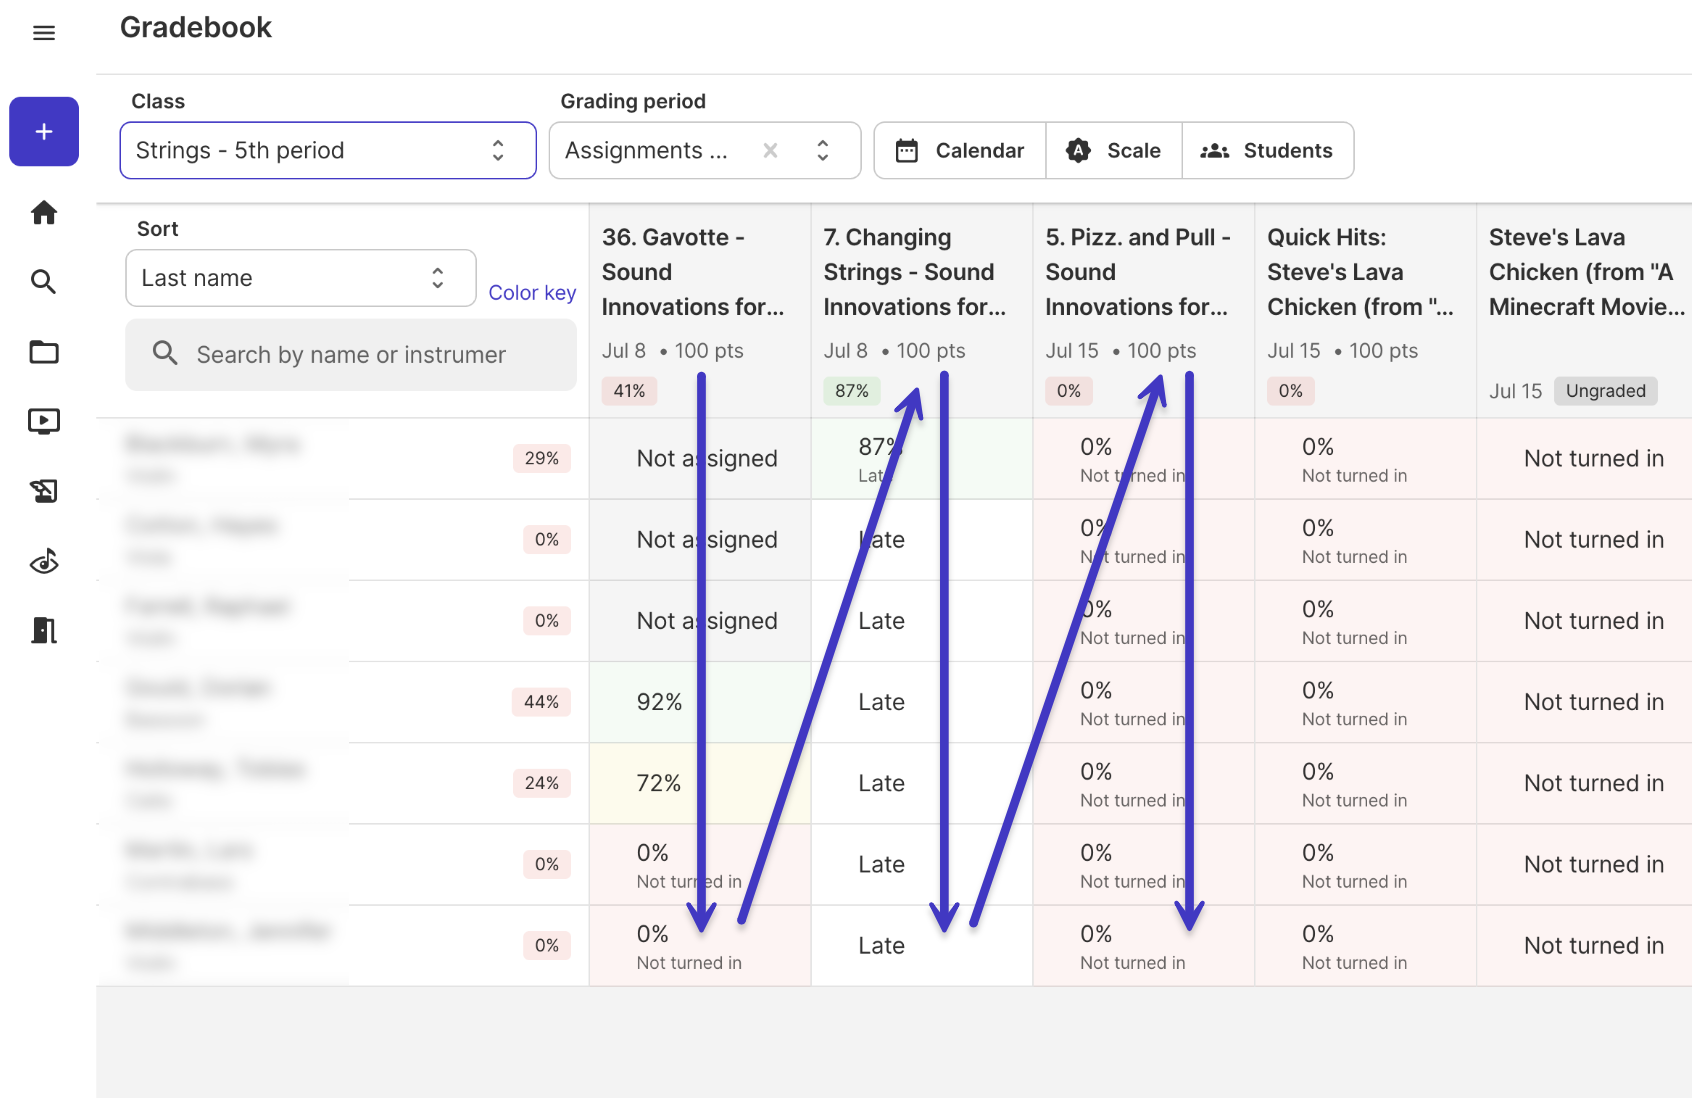Viewport: 1692px width, 1098px height.
Task: Open the Sort by Last name dropdown
Action: pyautogui.click(x=301, y=278)
